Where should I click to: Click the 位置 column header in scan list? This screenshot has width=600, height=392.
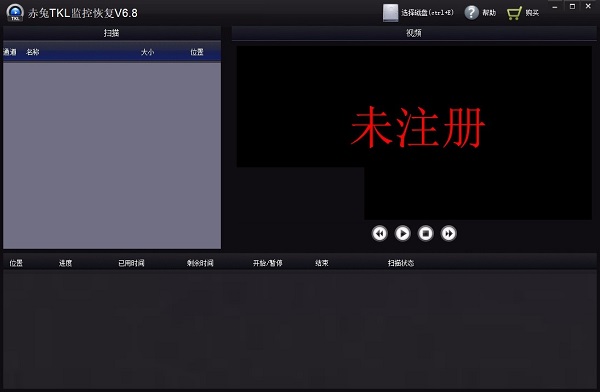[x=197, y=52]
